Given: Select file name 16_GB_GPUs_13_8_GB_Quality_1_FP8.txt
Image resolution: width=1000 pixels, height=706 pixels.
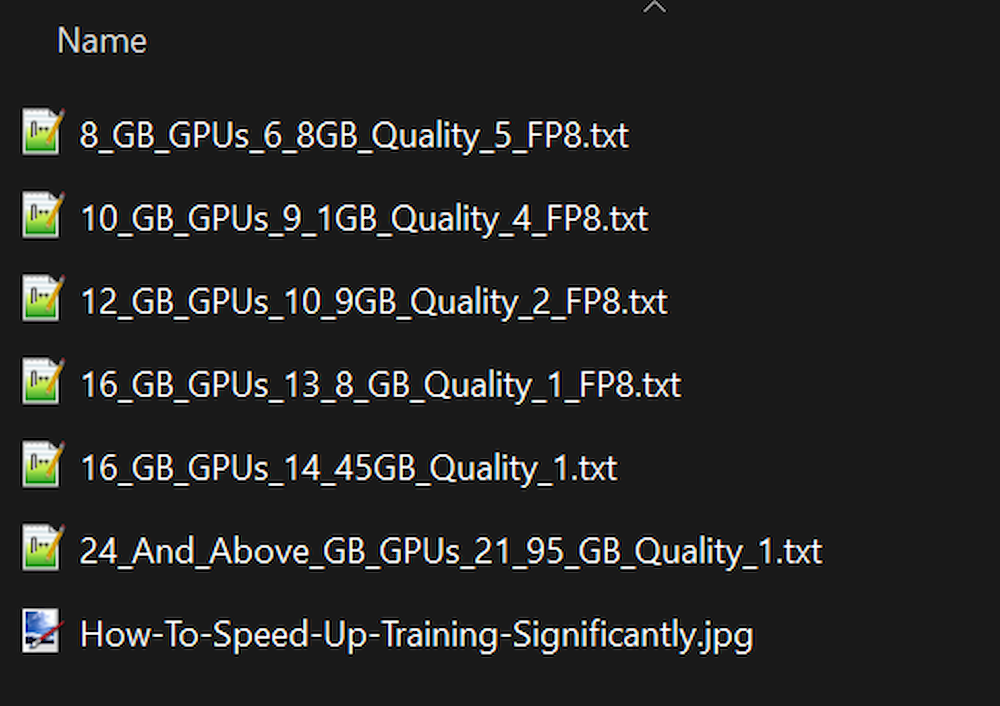Looking at the screenshot, I should coord(380,384).
